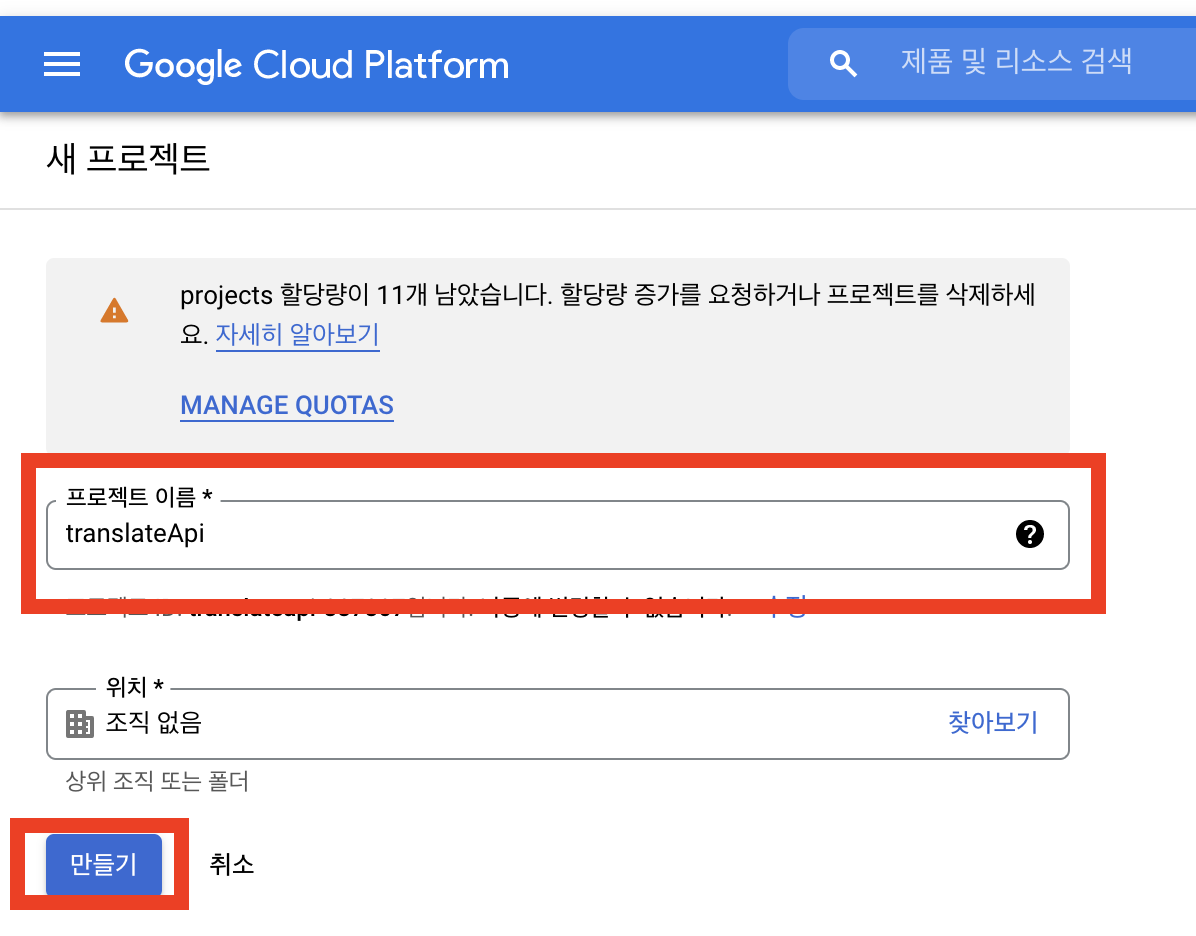The width and height of the screenshot is (1196, 936).
Task: Click the '프로젝트 이름 *' field label
Action: click(139, 497)
